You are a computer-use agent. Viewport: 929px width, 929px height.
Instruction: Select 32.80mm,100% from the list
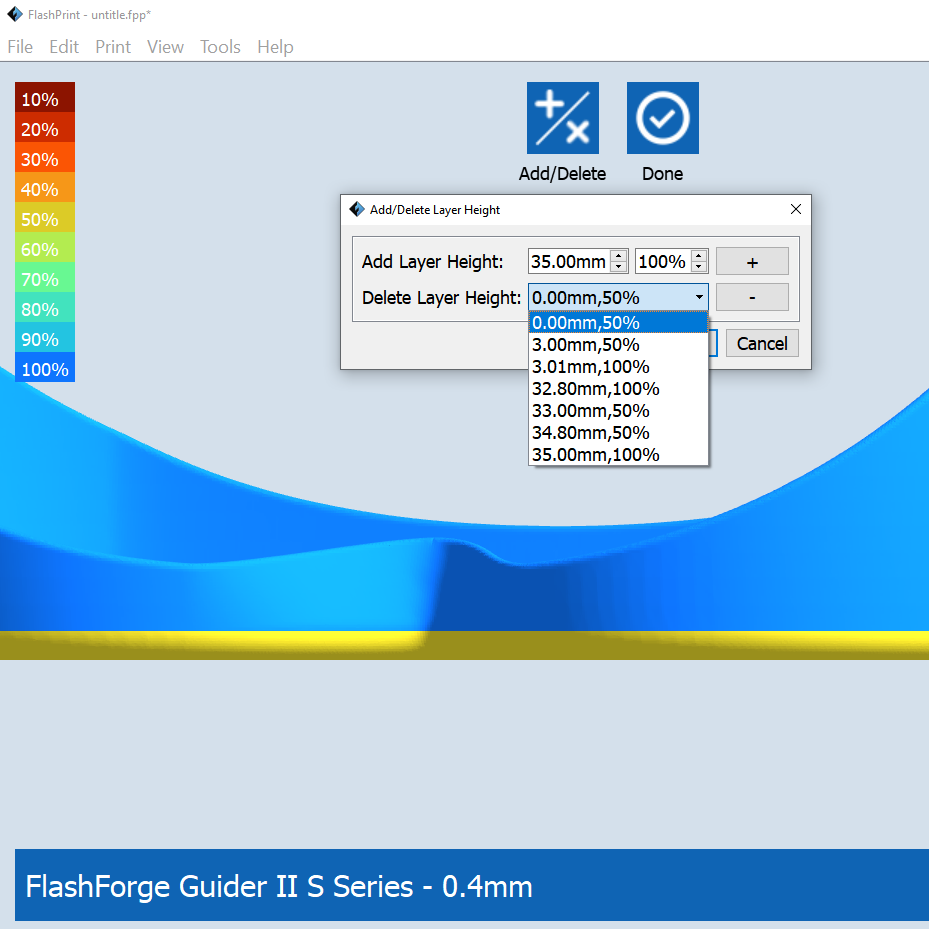[618, 389]
